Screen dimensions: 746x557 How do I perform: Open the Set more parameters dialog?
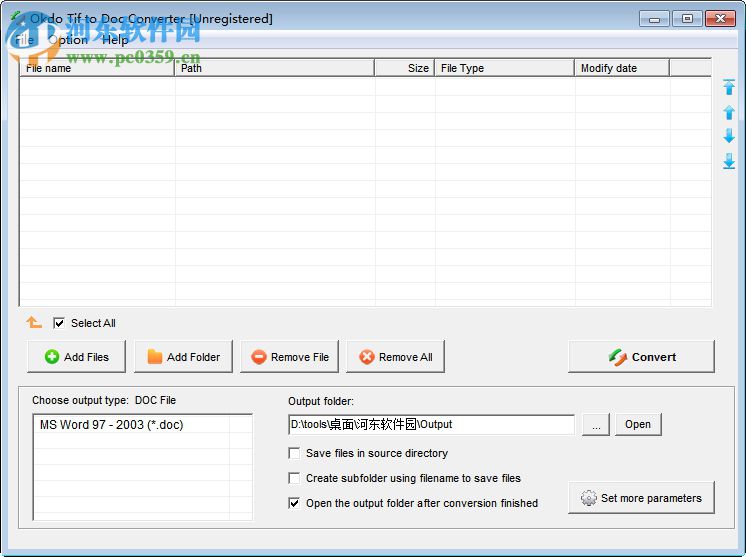pyautogui.click(x=641, y=498)
